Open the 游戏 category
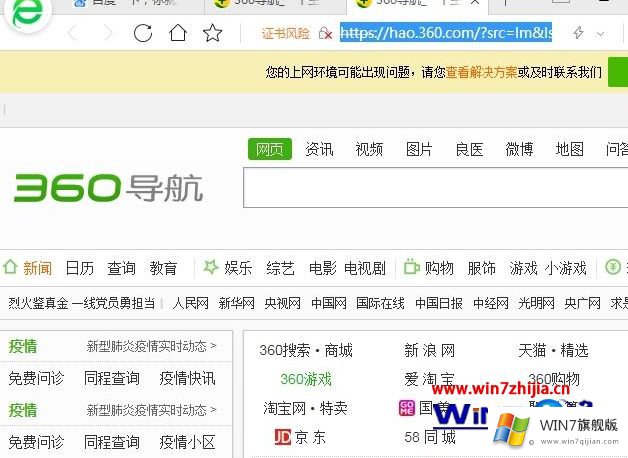628x458 pixels. (x=523, y=268)
